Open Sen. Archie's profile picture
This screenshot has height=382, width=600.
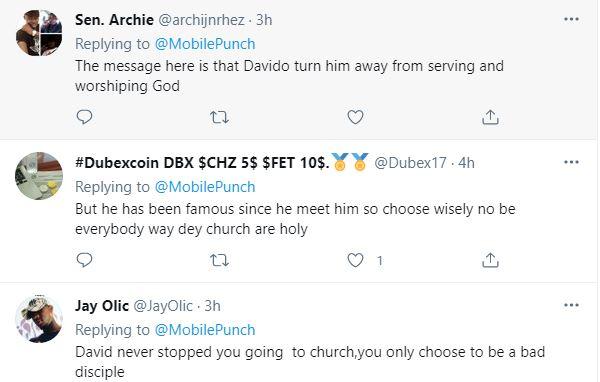click(39, 33)
